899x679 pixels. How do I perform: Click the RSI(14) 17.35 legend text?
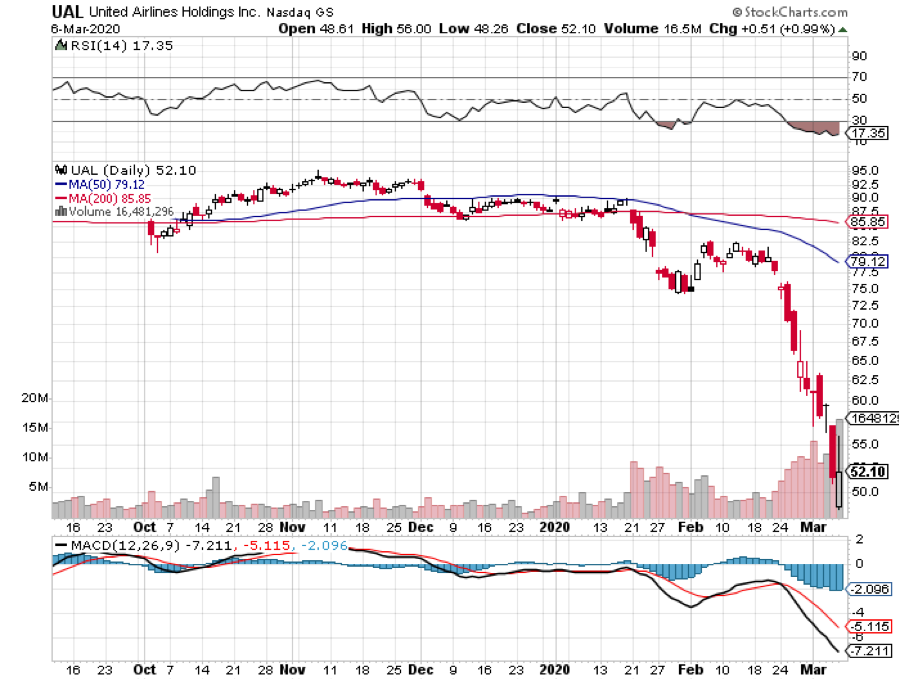[121, 45]
